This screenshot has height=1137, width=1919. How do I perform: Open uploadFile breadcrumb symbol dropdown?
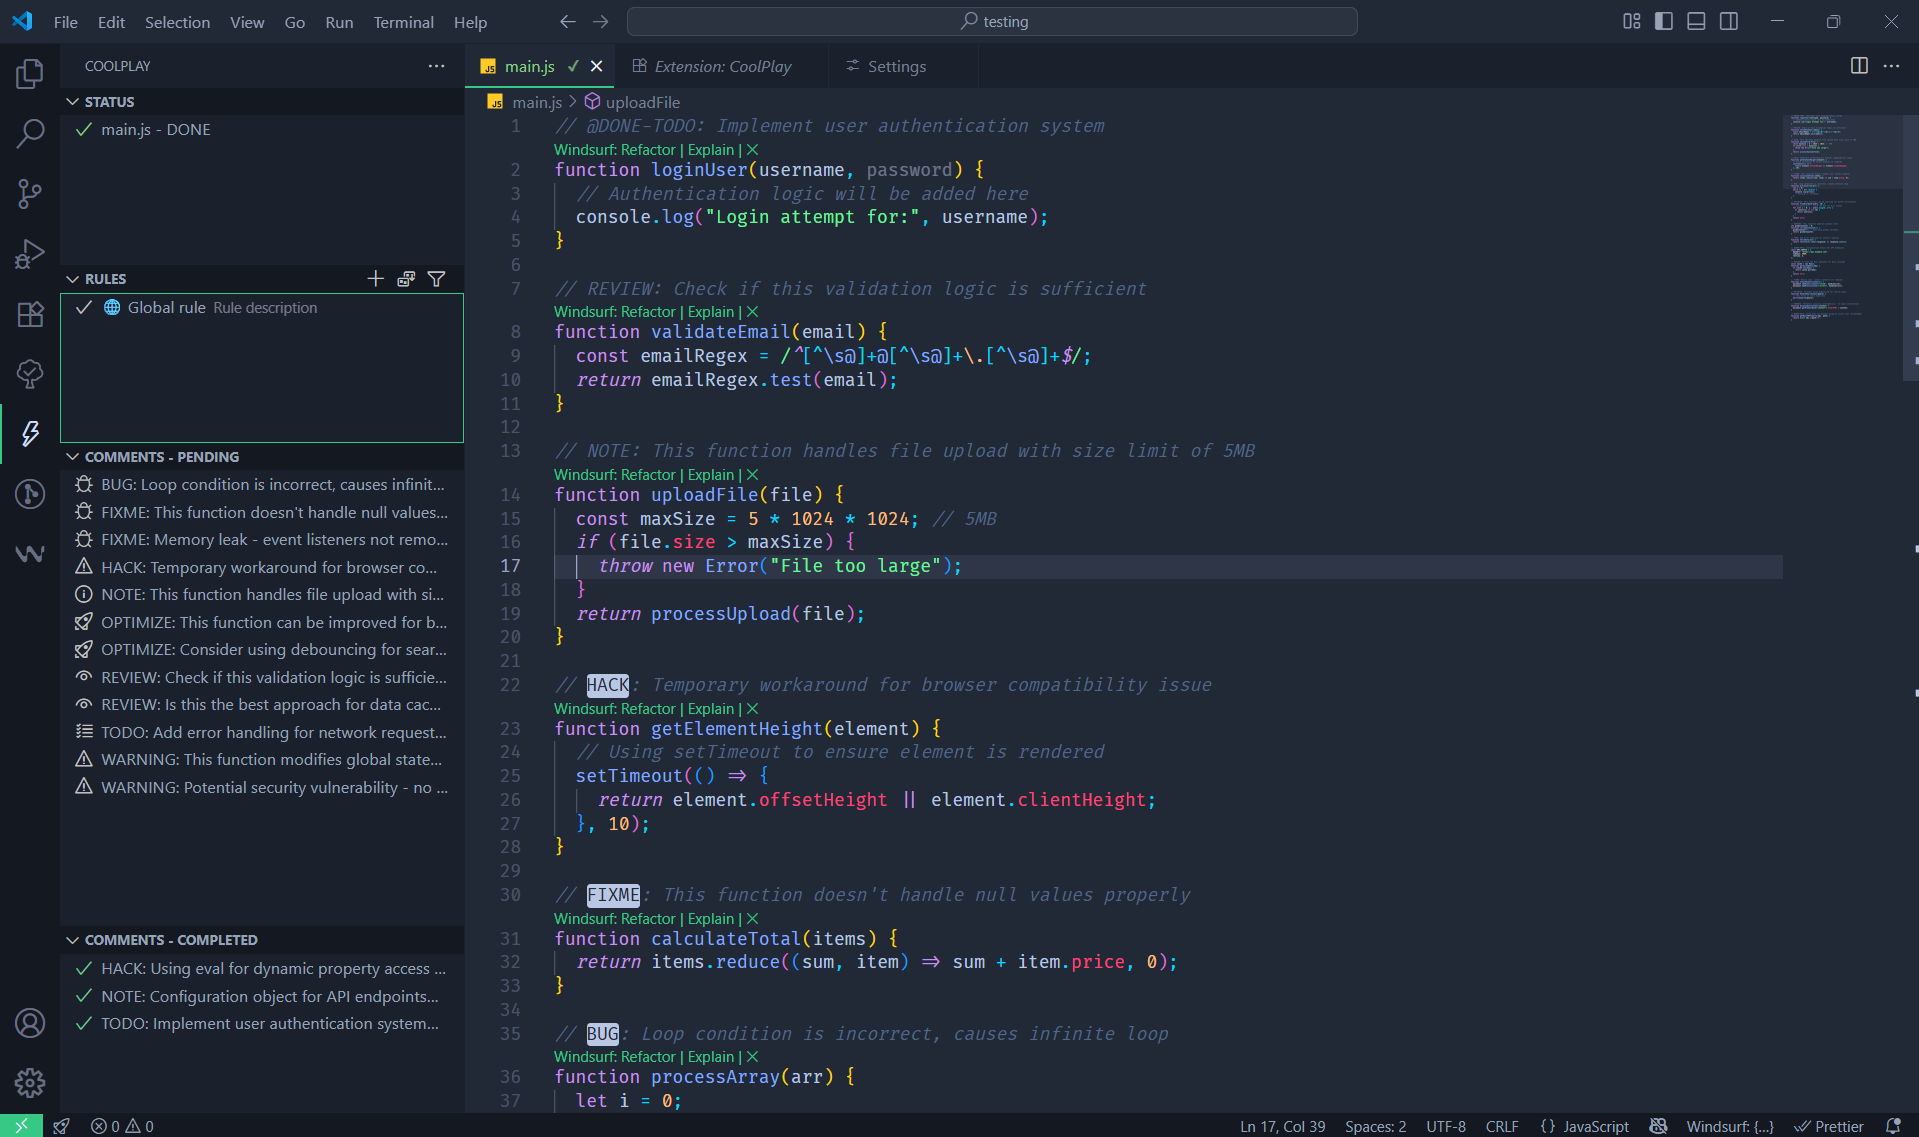(632, 102)
